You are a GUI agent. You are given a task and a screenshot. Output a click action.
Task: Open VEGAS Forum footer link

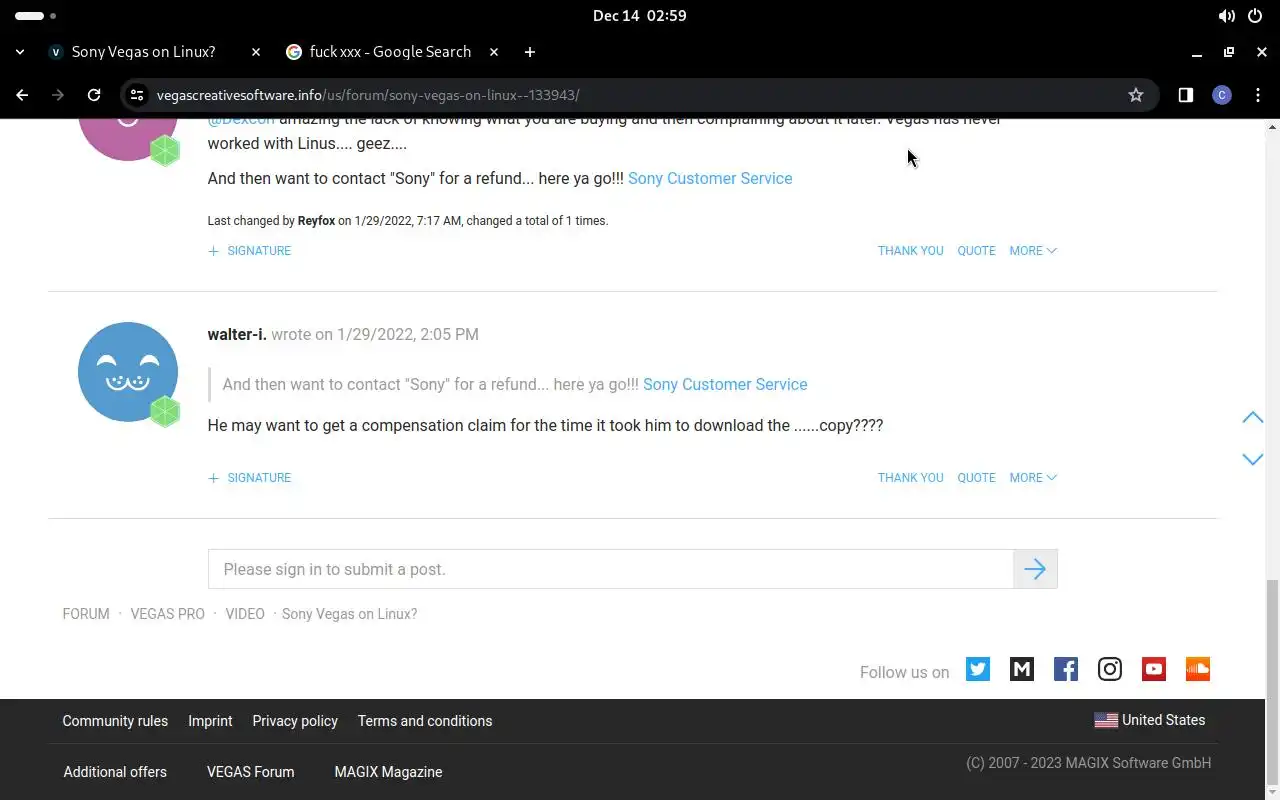point(250,772)
